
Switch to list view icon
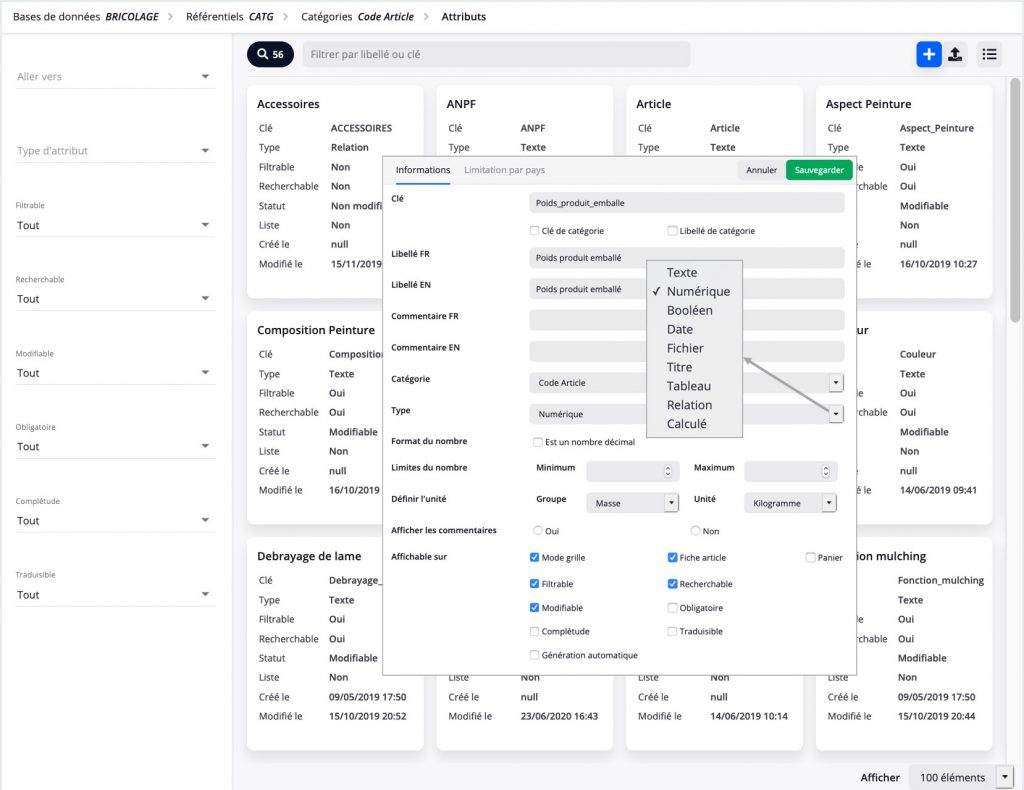coord(989,54)
